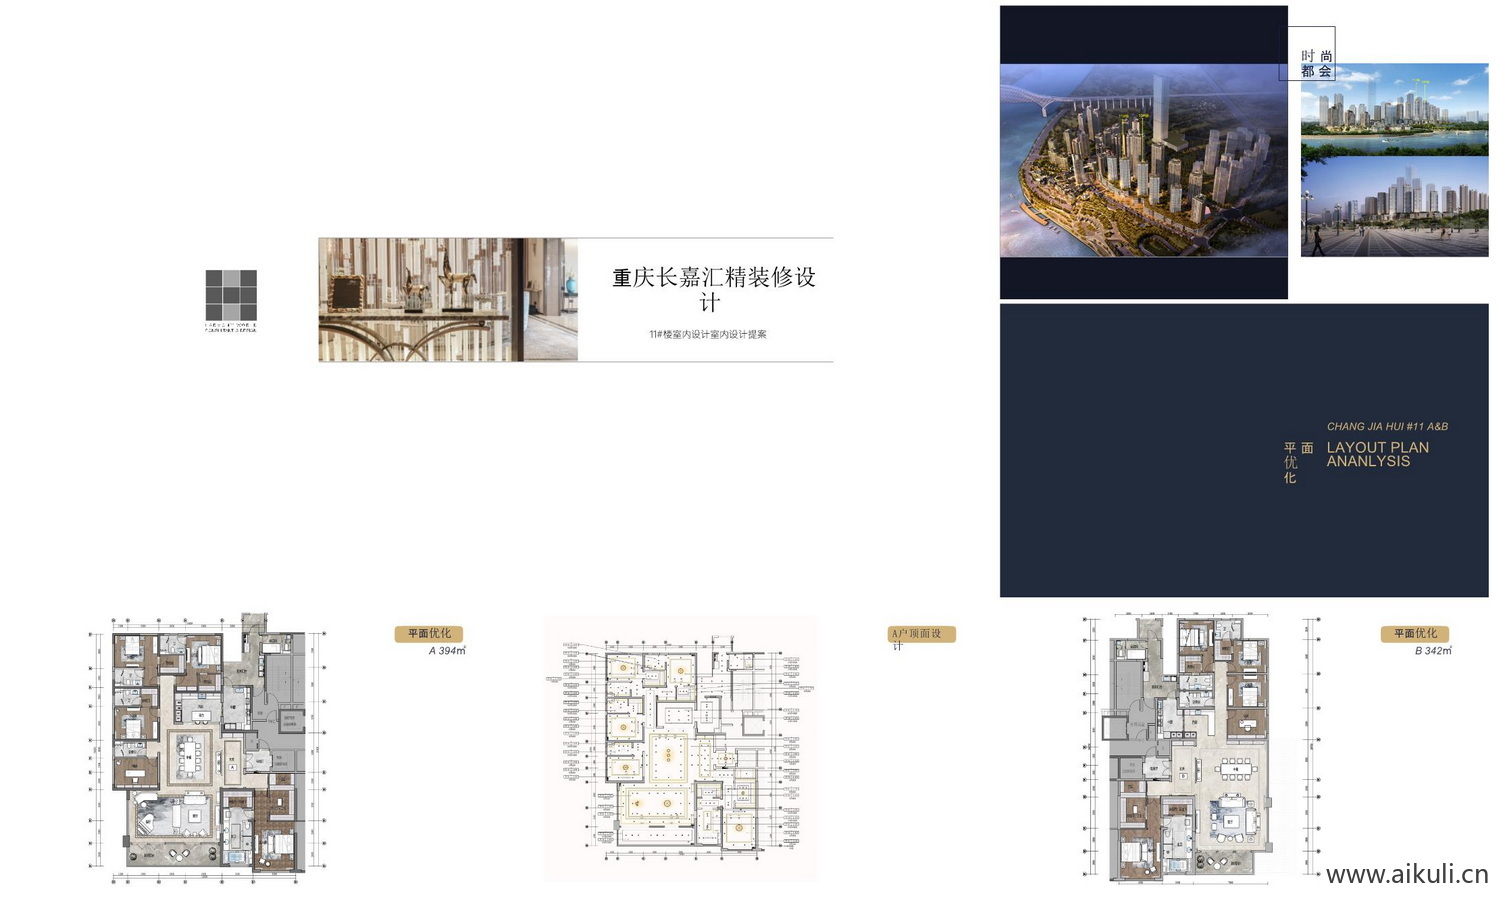Select the A 394㎡ area label
The height and width of the screenshot is (900, 1500).
tap(447, 651)
